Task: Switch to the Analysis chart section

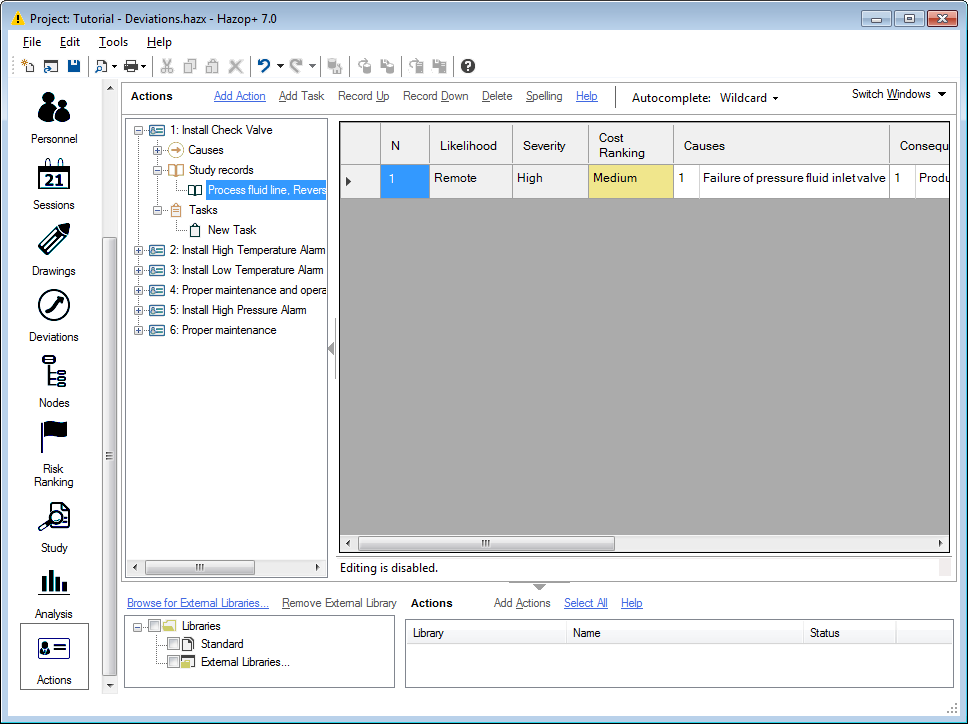Action: (53, 592)
